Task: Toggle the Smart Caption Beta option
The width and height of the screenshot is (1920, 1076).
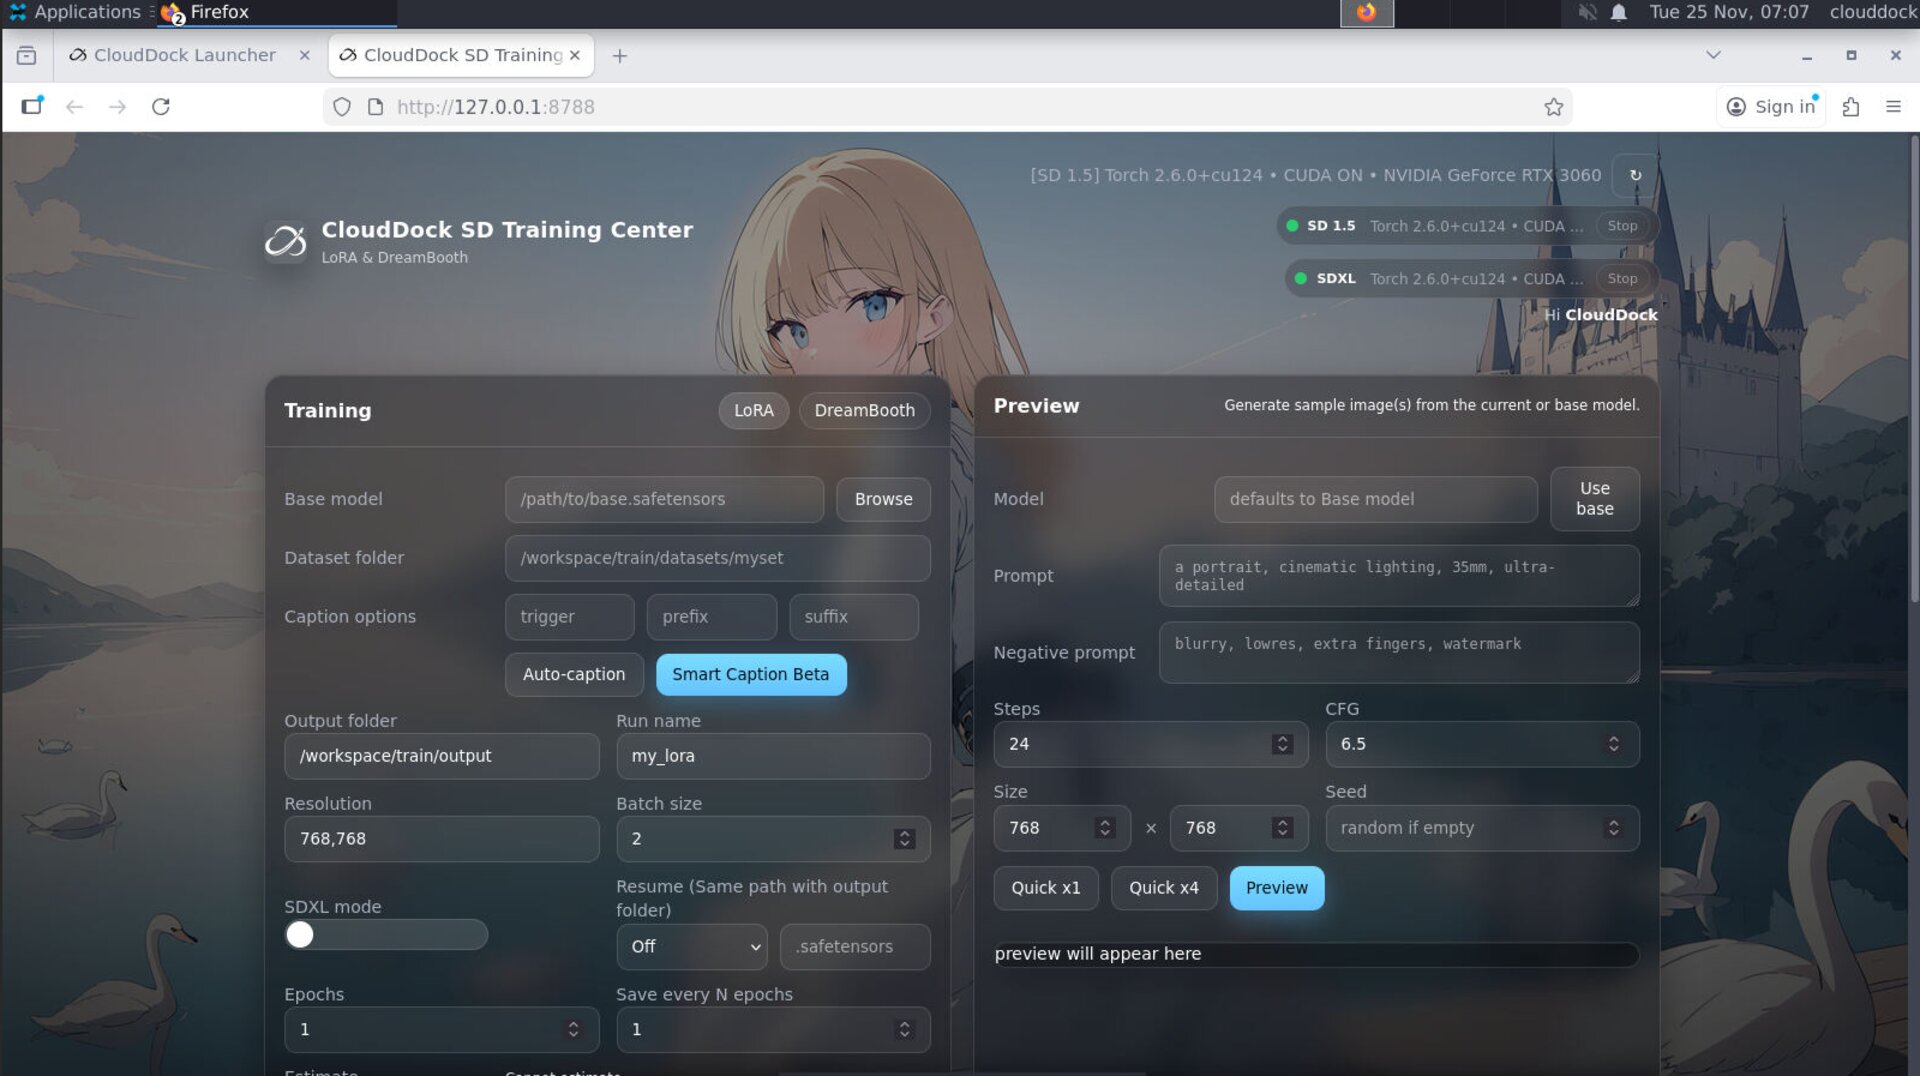Action: [x=750, y=674]
